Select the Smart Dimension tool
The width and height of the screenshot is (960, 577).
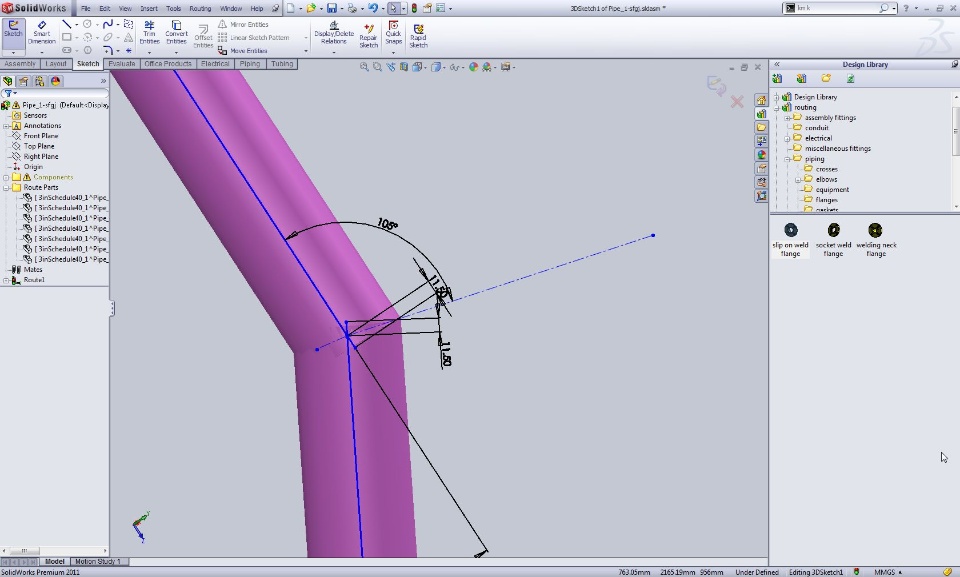click(x=42, y=33)
